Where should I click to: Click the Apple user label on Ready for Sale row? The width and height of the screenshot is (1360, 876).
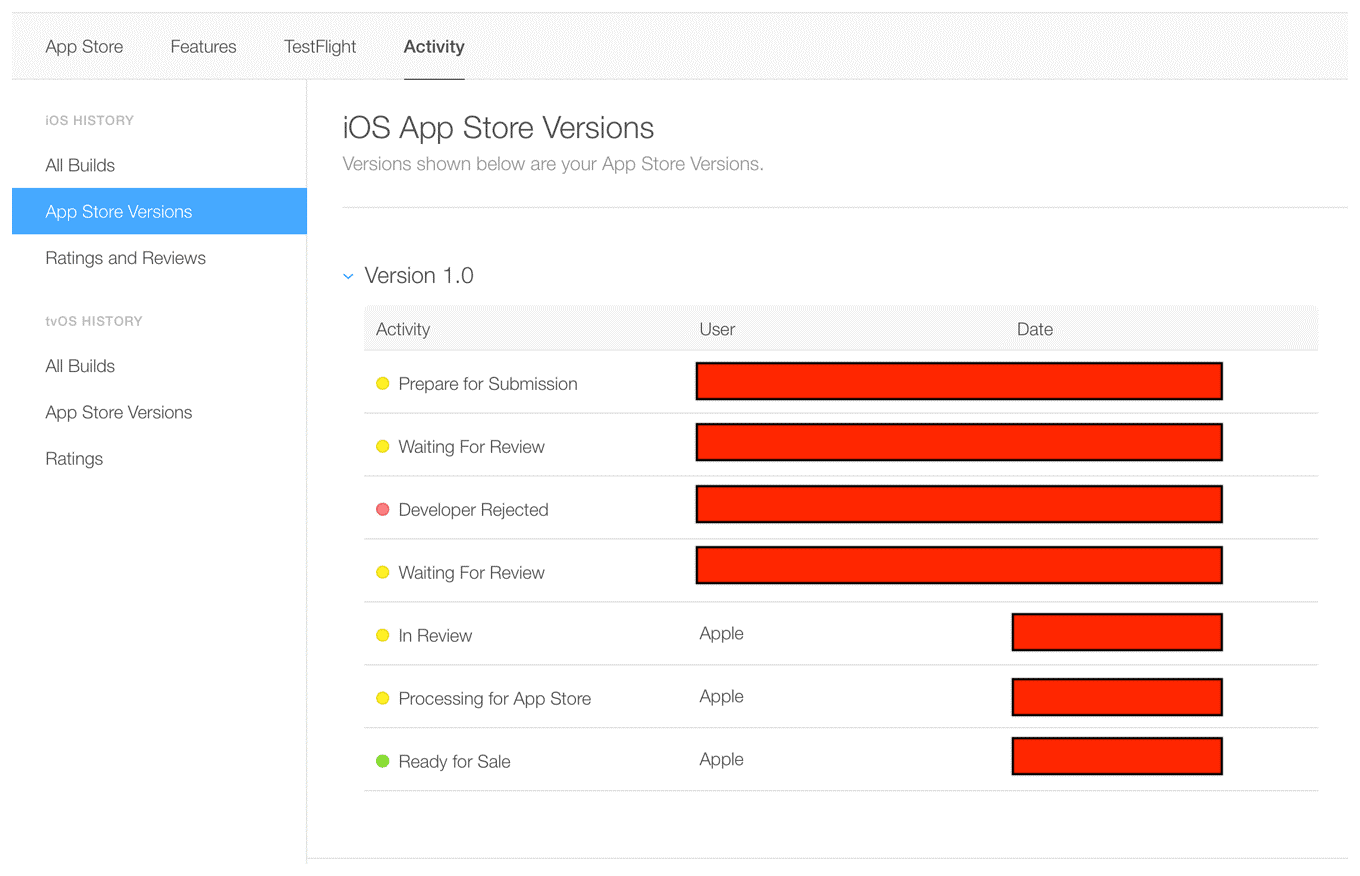tap(721, 760)
